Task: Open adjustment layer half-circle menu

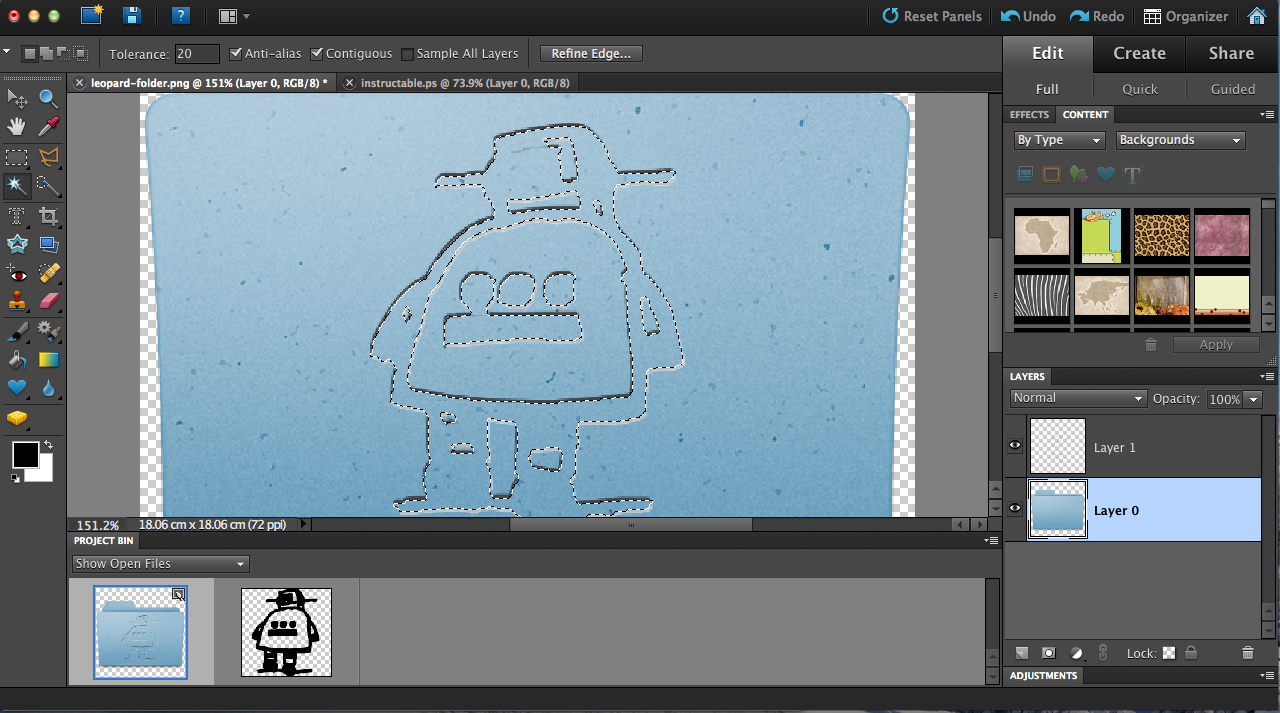Action: 1076,653
